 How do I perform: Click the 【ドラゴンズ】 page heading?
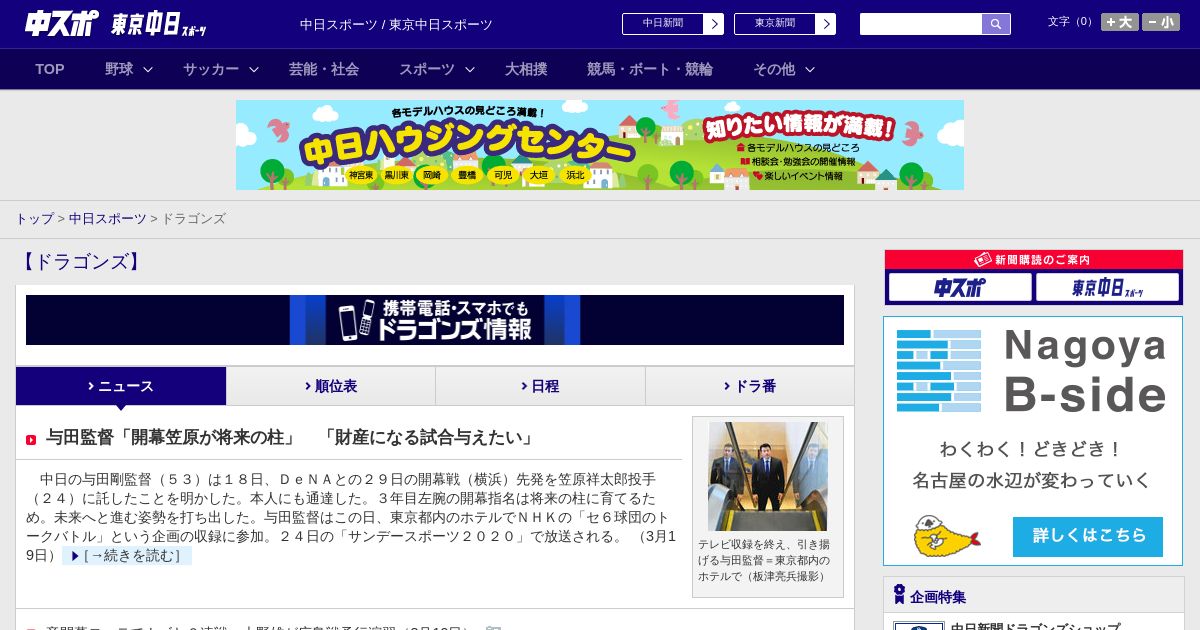pyautogui.click(x=81, y=262)
